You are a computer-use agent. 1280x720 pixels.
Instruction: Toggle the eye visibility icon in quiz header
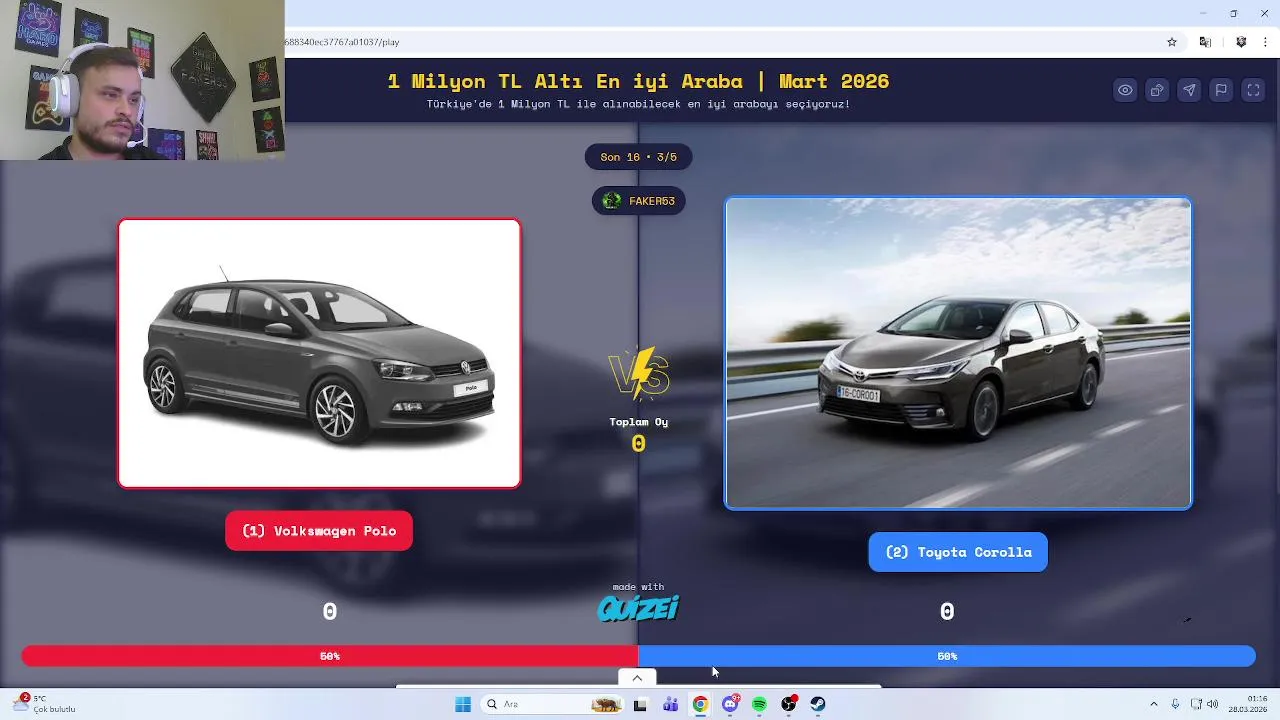pos(1125,90)
